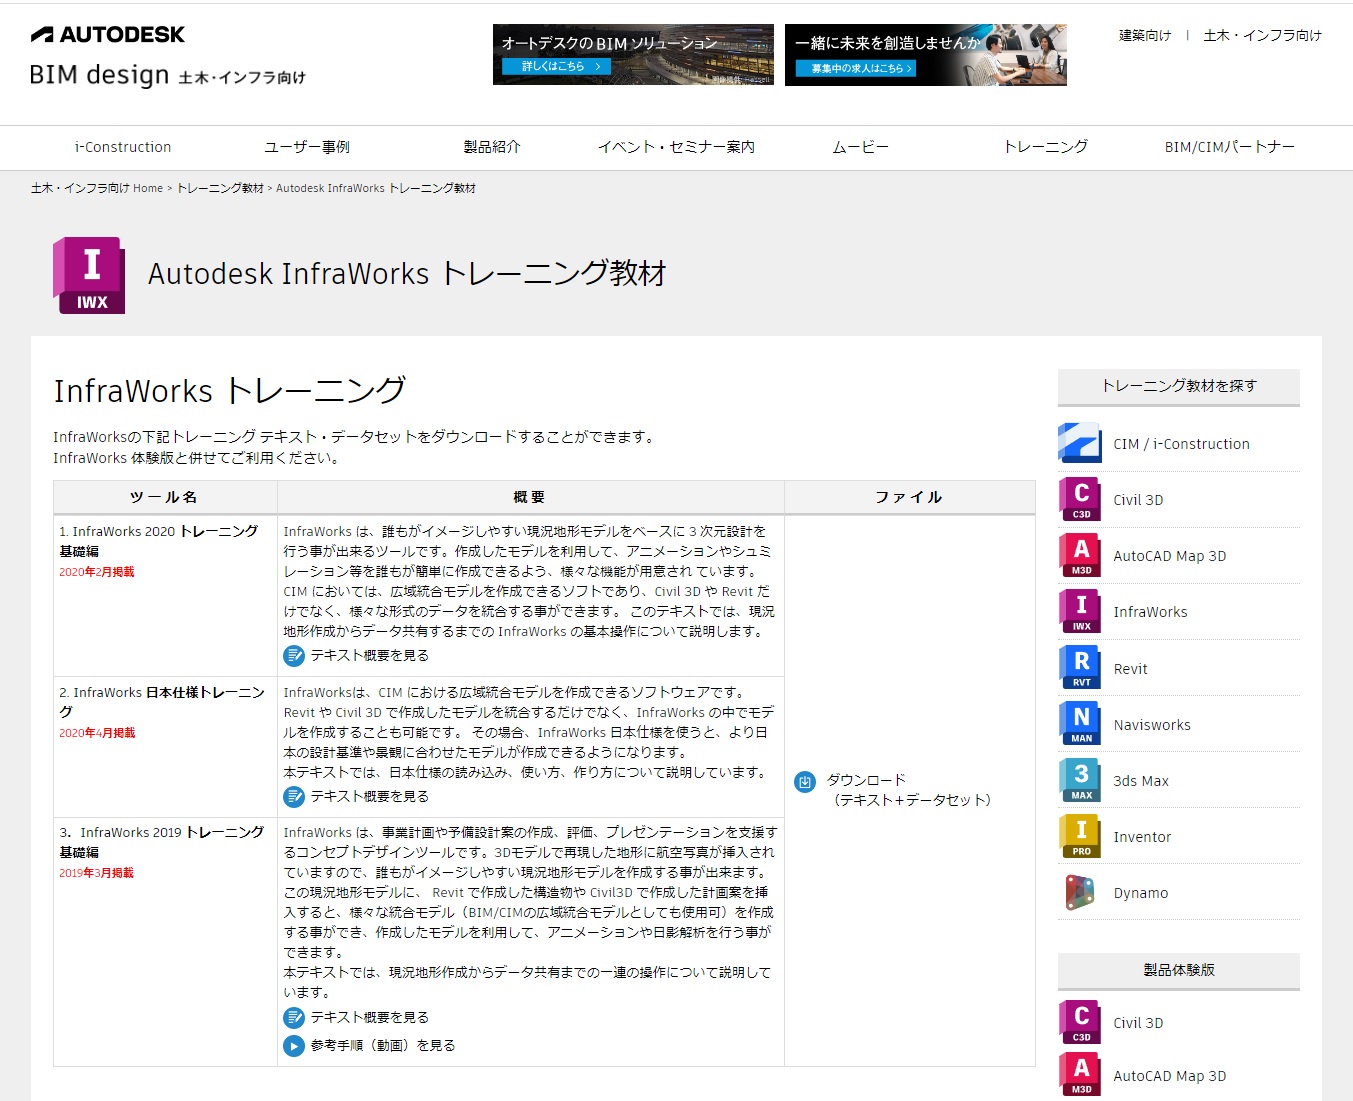Open the イベント・セミナー案内 menu item

[x=676, y=147]
